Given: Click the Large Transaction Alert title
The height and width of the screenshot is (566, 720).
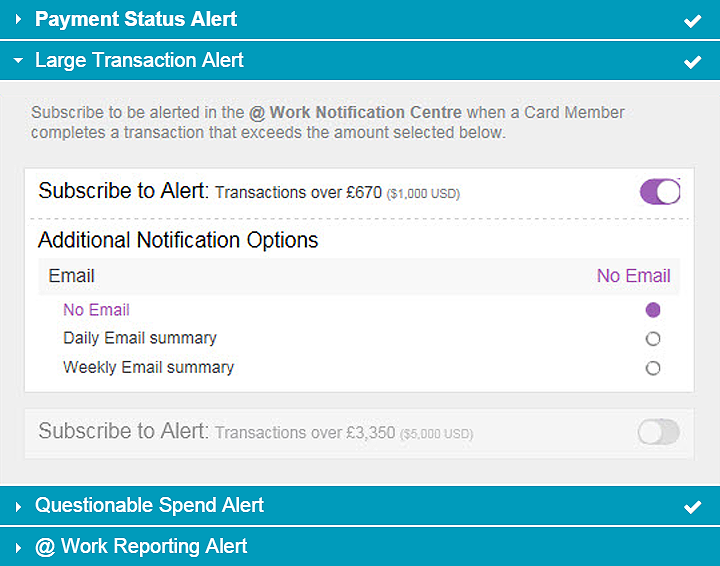Looking at the screenshot, I should click(139, 61).
